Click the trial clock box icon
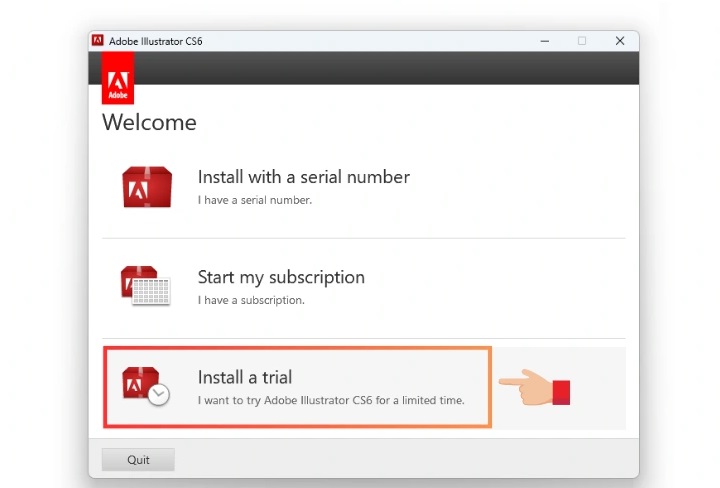The image size is (720, 488). (146, 386)
